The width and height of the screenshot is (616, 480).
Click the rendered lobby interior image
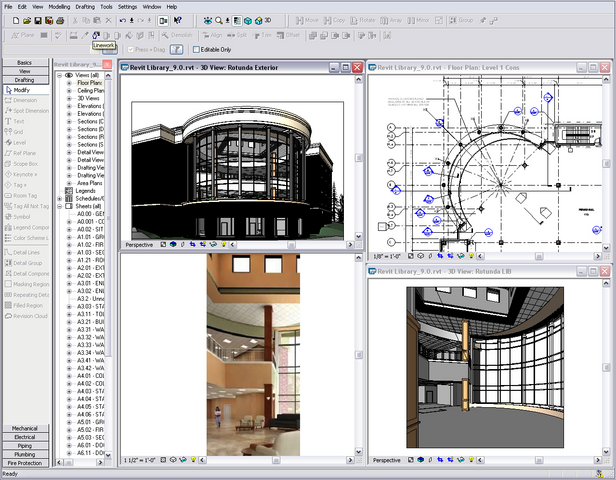pyautogui.click(x=253, y=355)
